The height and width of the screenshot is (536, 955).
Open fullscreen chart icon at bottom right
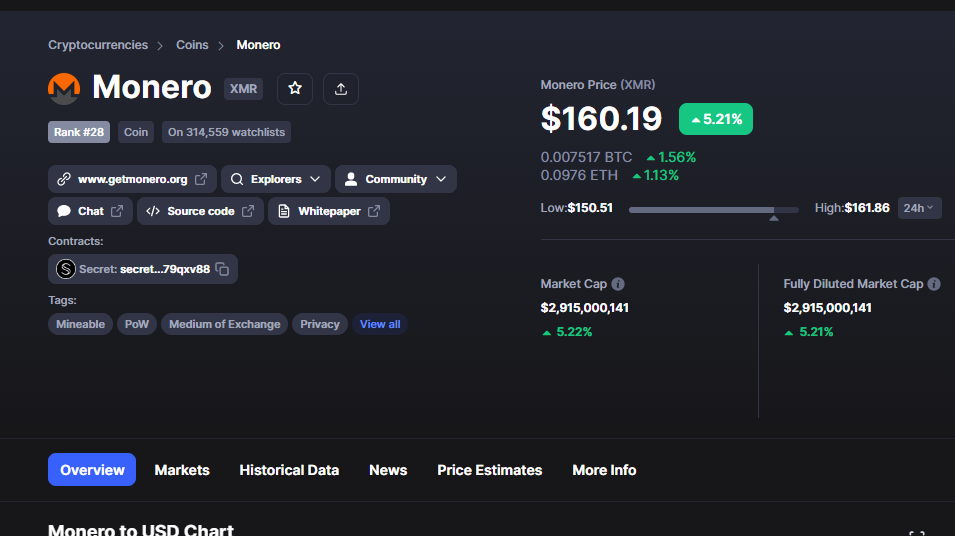point(917,533)
